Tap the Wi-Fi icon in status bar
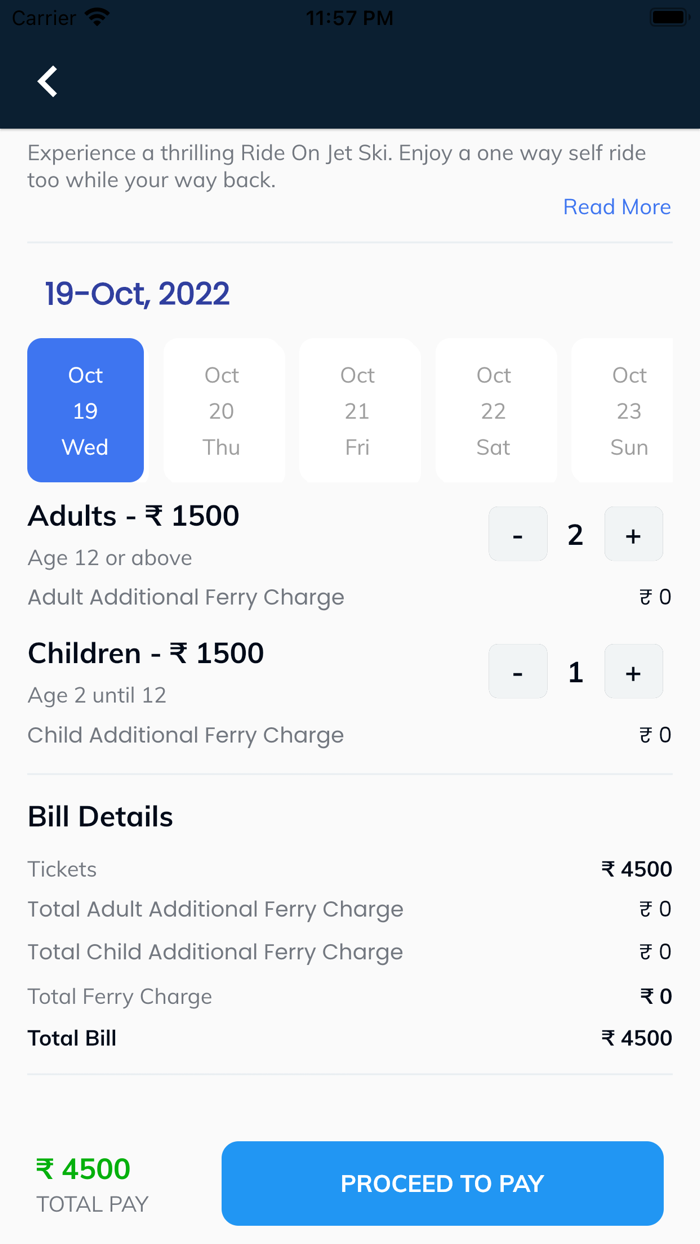 [x=97, y=18]
